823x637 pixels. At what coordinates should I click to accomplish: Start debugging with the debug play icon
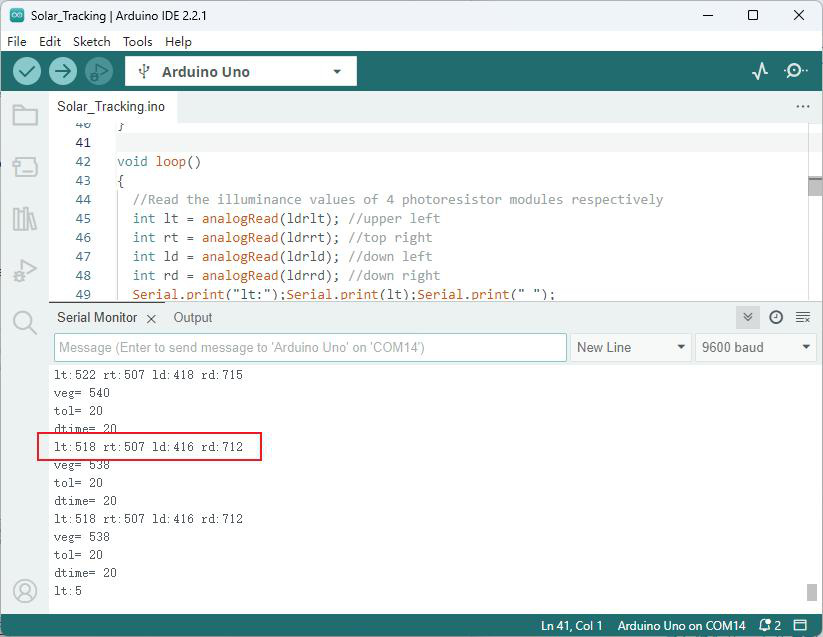tap(99, 71)
